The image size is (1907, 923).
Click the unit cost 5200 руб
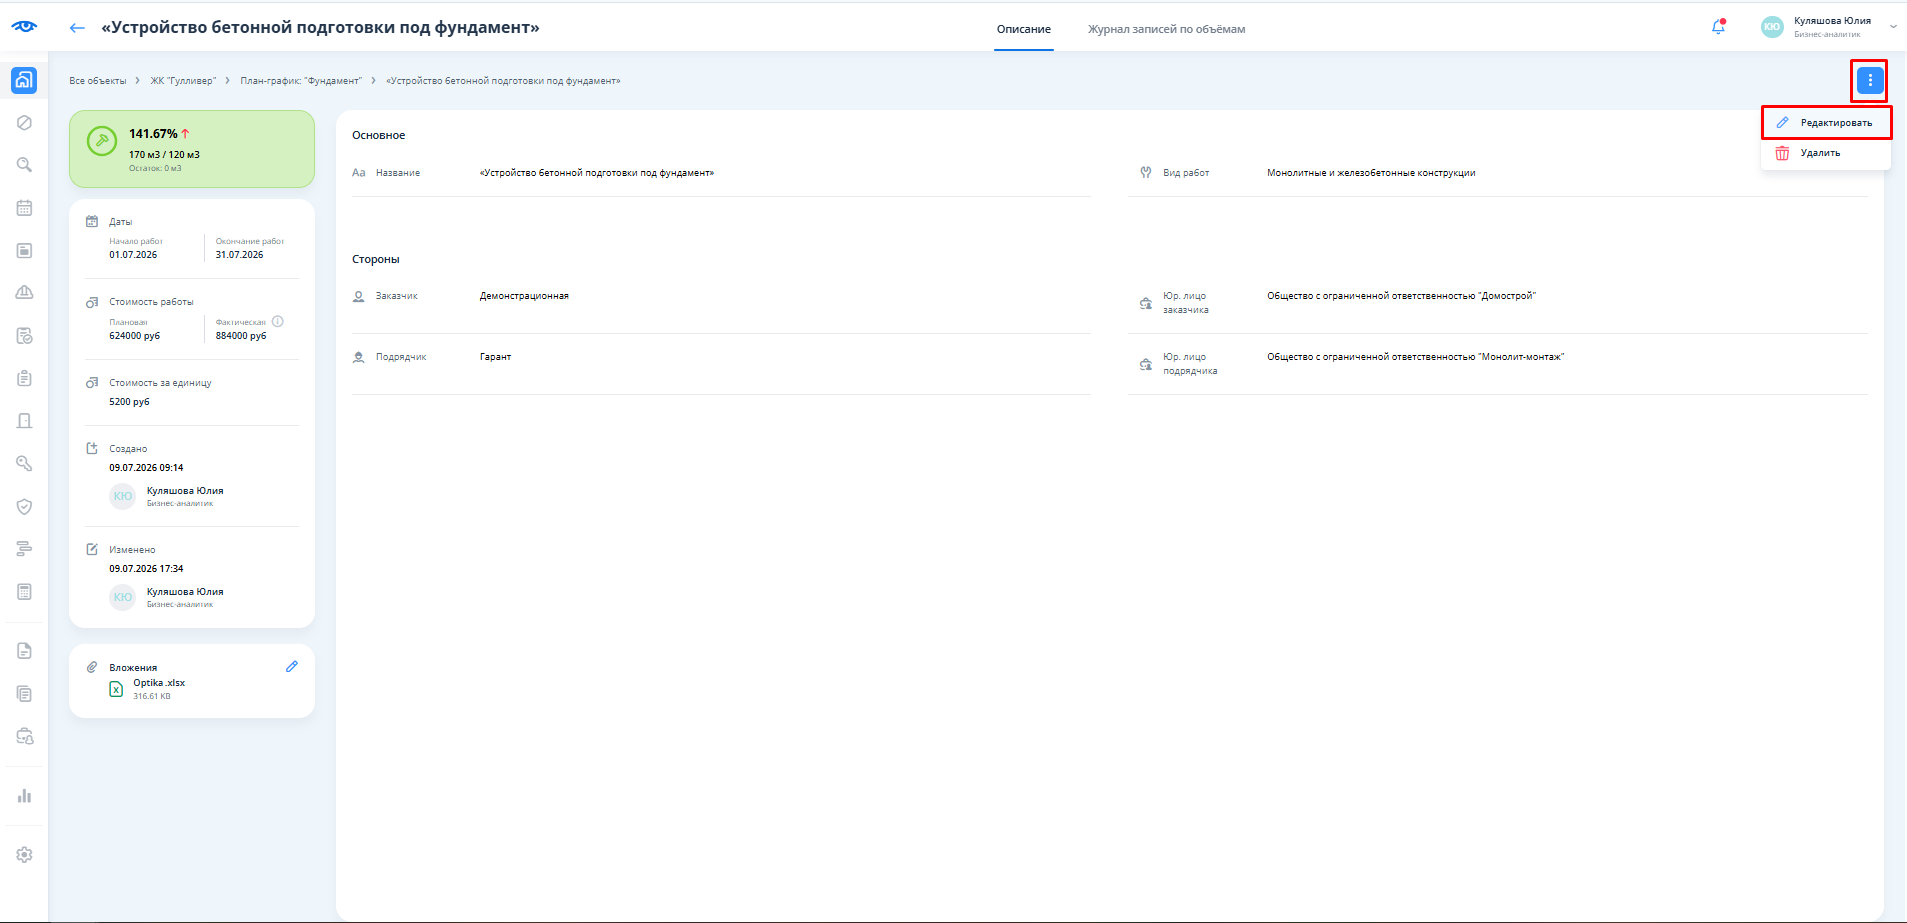click(x=129, y=402)
